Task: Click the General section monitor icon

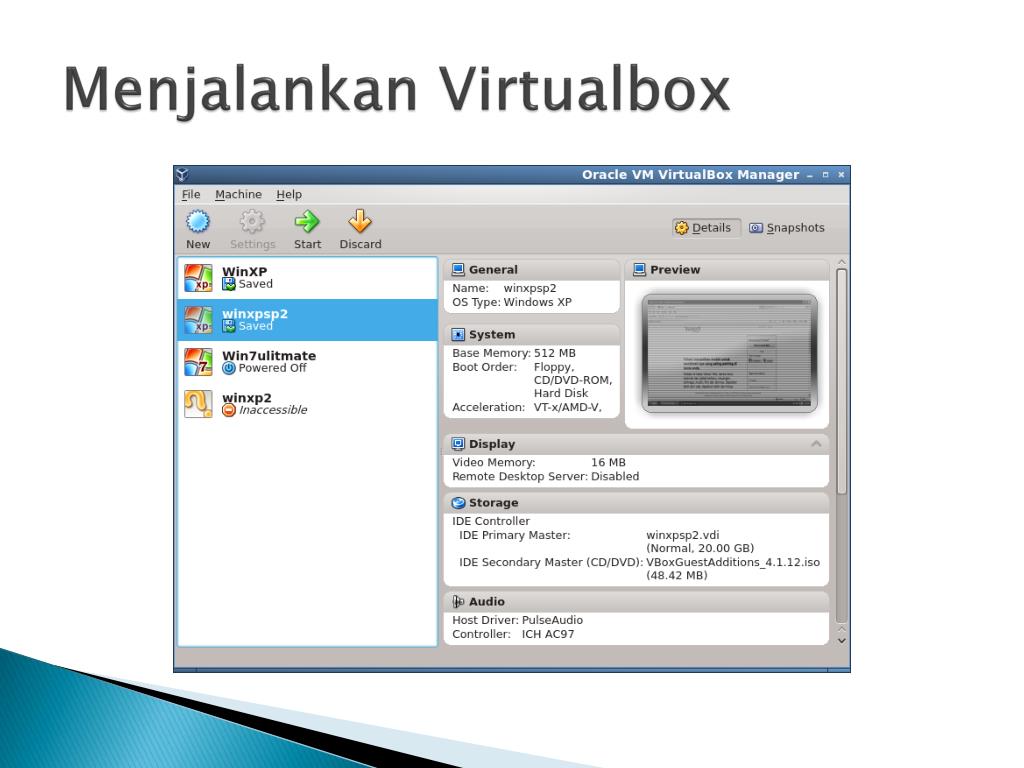Action: tap(458, 270)
